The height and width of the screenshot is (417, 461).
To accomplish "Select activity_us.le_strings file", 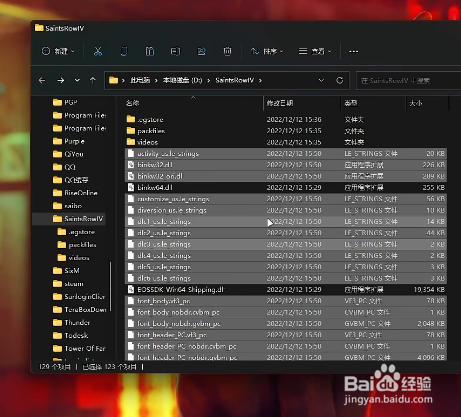I will [286, 153].
